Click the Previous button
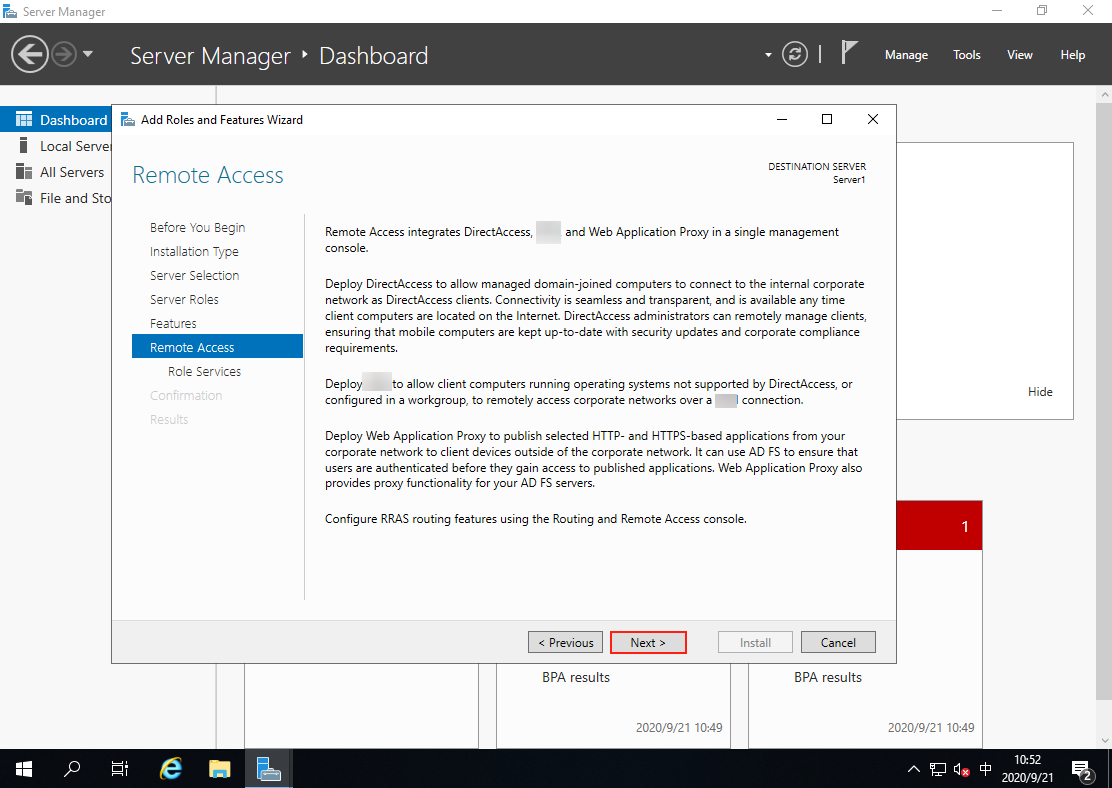This screenshot has width=1112, height=788. coord(565,643)
